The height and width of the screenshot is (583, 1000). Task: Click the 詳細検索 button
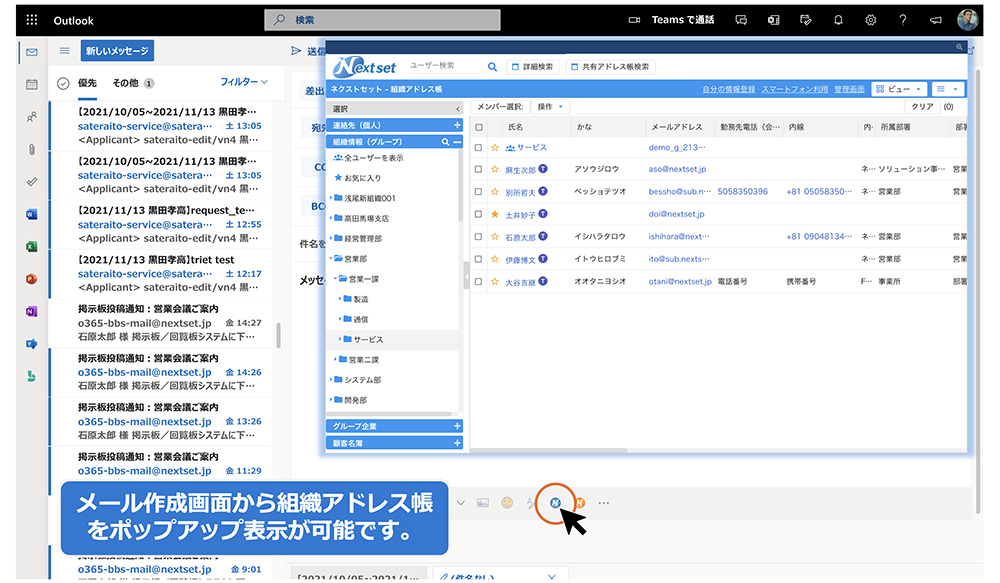tap(533, 66)
